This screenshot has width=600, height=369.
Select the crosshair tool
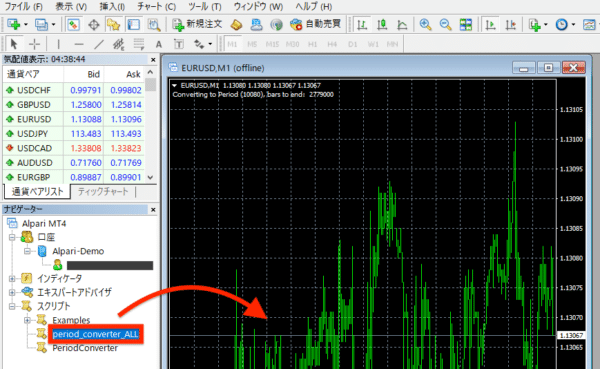(x=34, y=44)
